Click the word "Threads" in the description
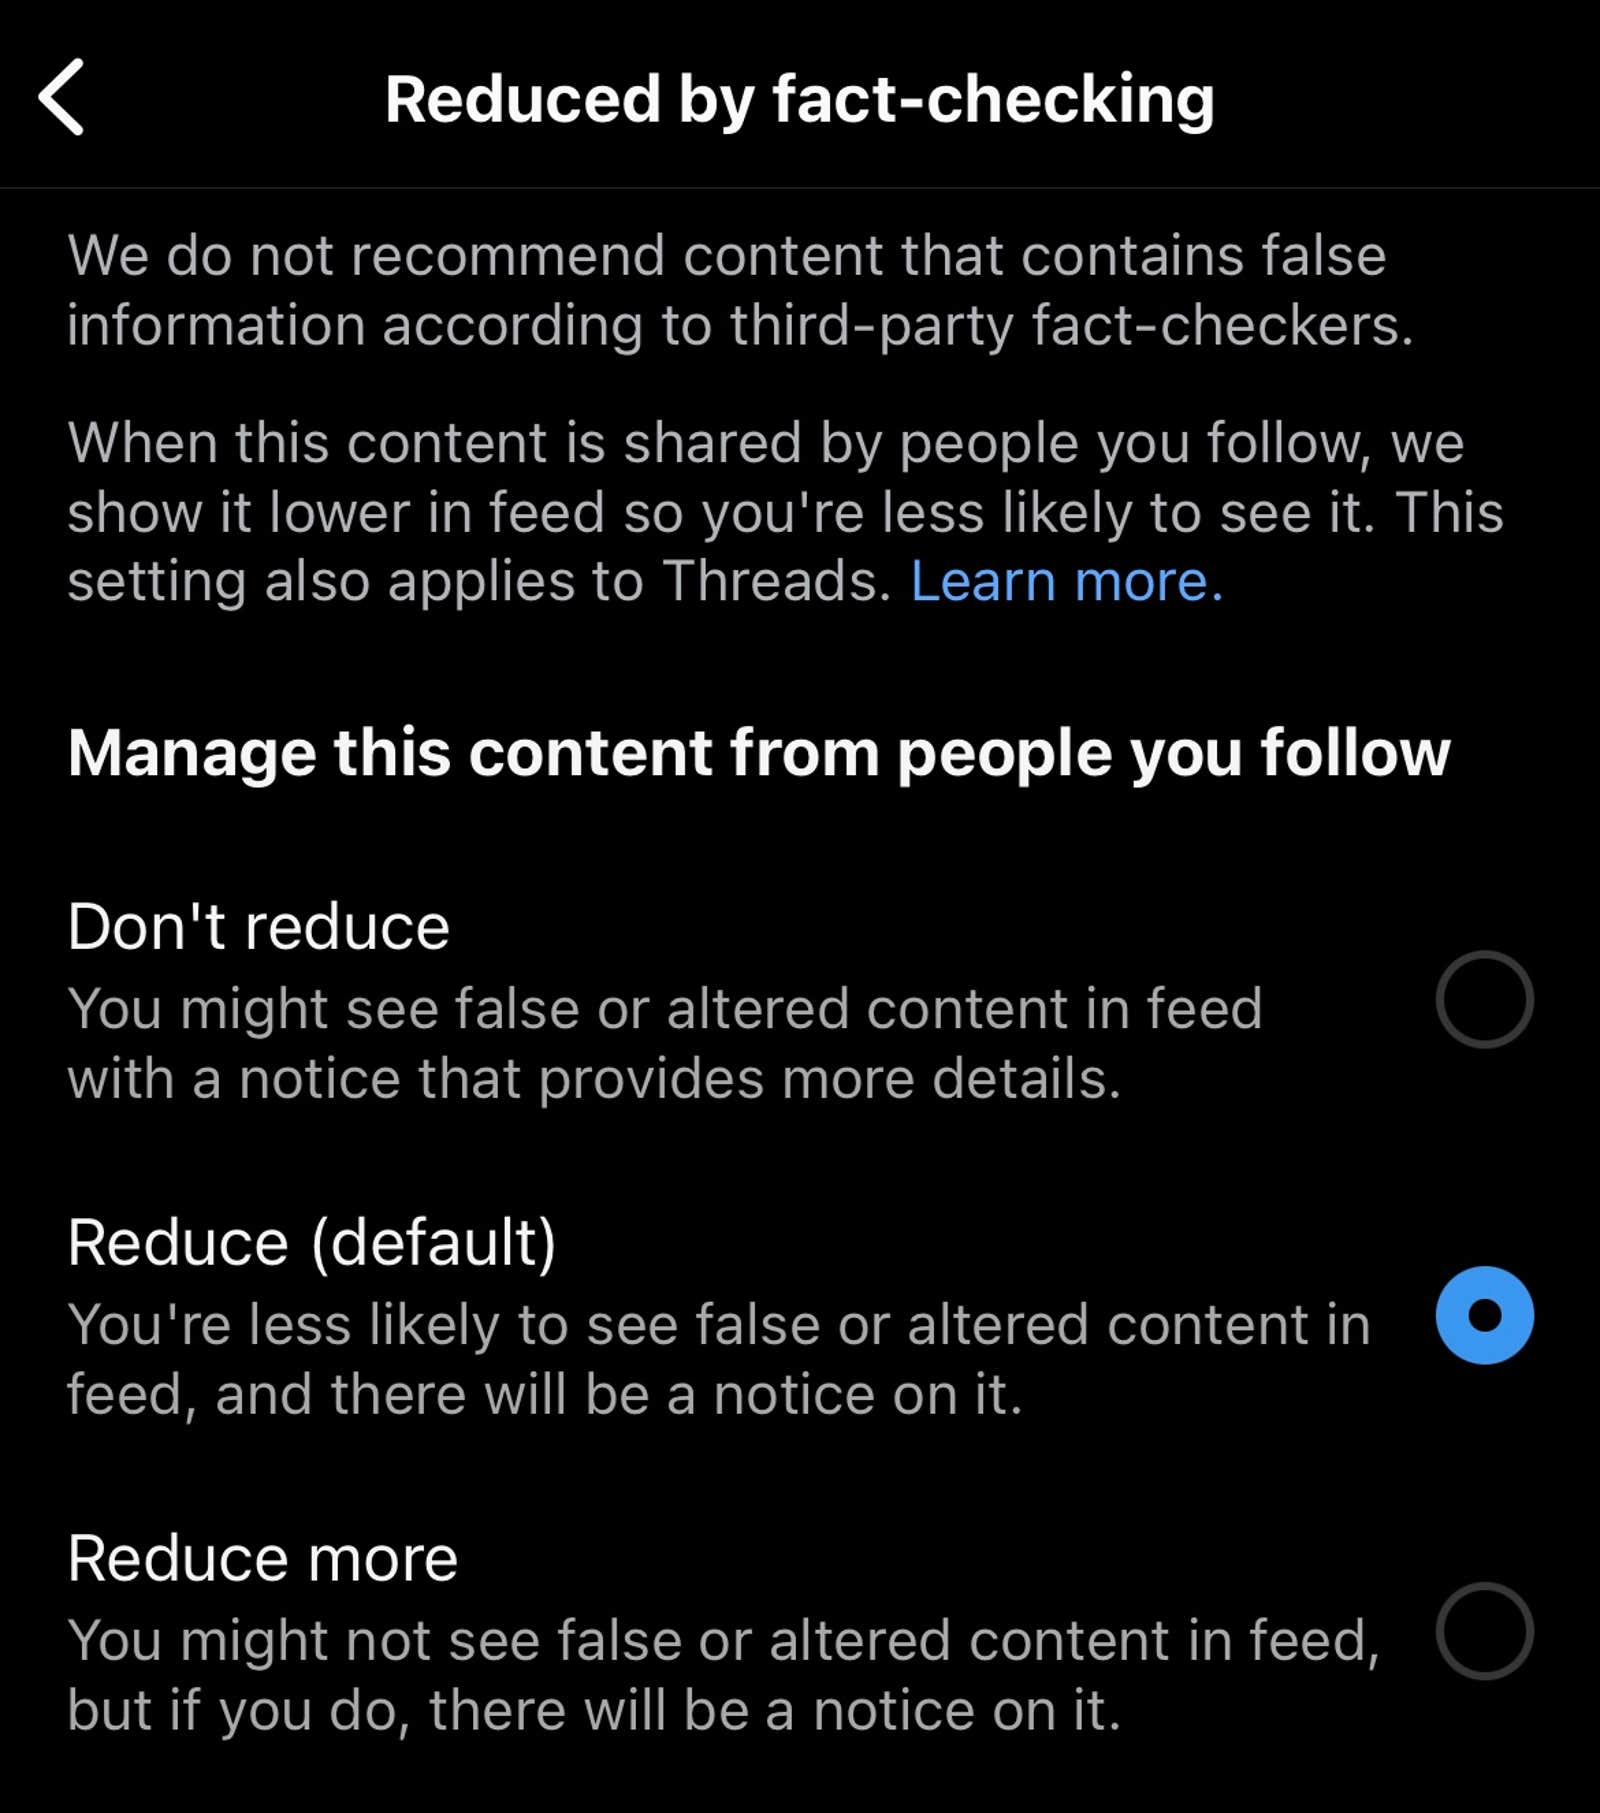This screenshot has height=1813, width=1600. coord(777,581)
